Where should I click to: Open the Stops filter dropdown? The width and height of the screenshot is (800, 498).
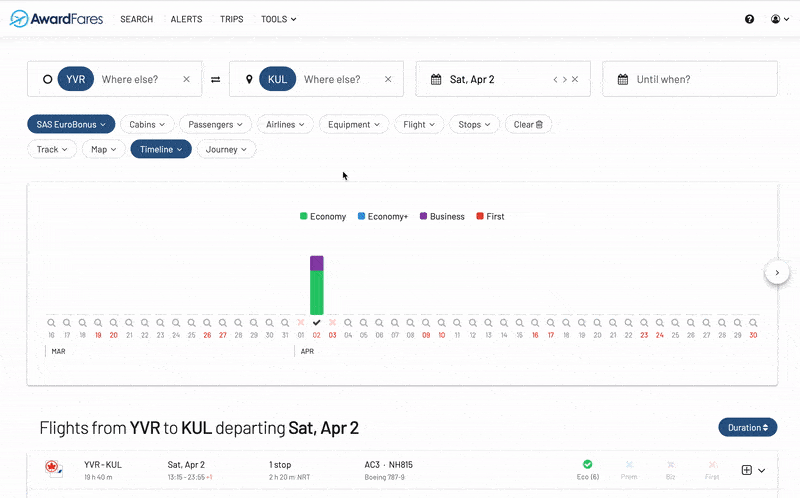point(474,124)
